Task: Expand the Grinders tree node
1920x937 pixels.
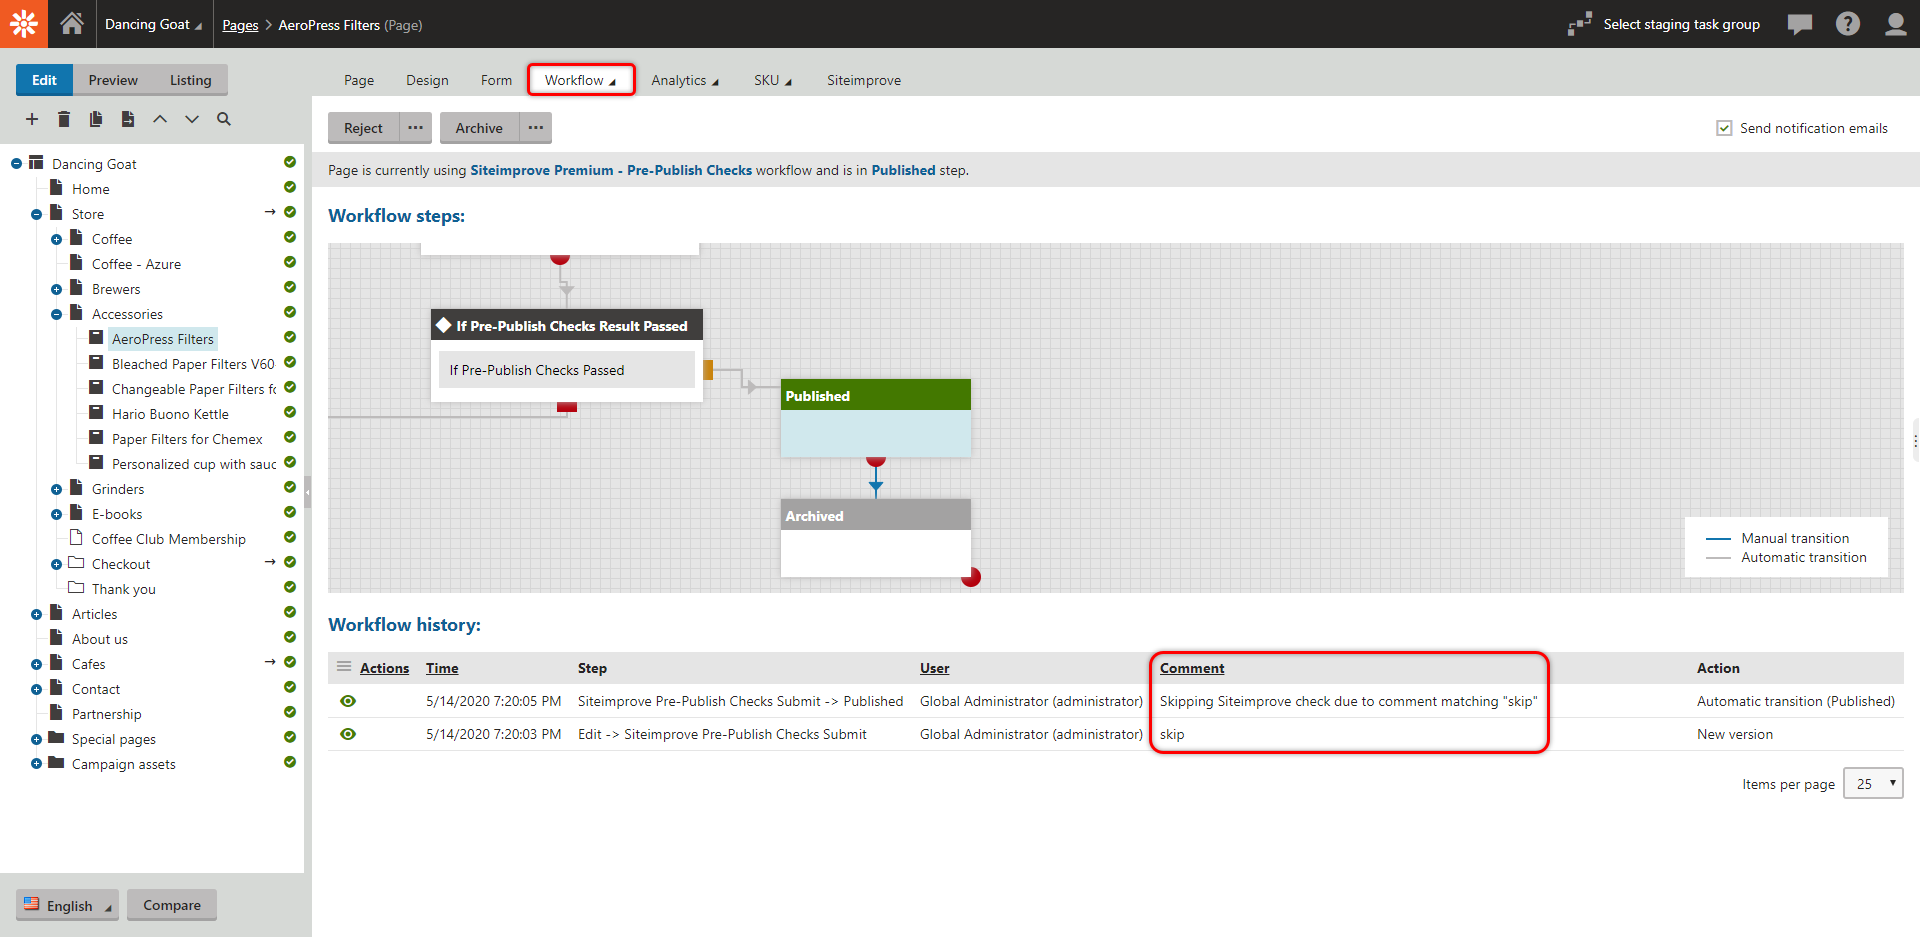Action: pos(56,489)
